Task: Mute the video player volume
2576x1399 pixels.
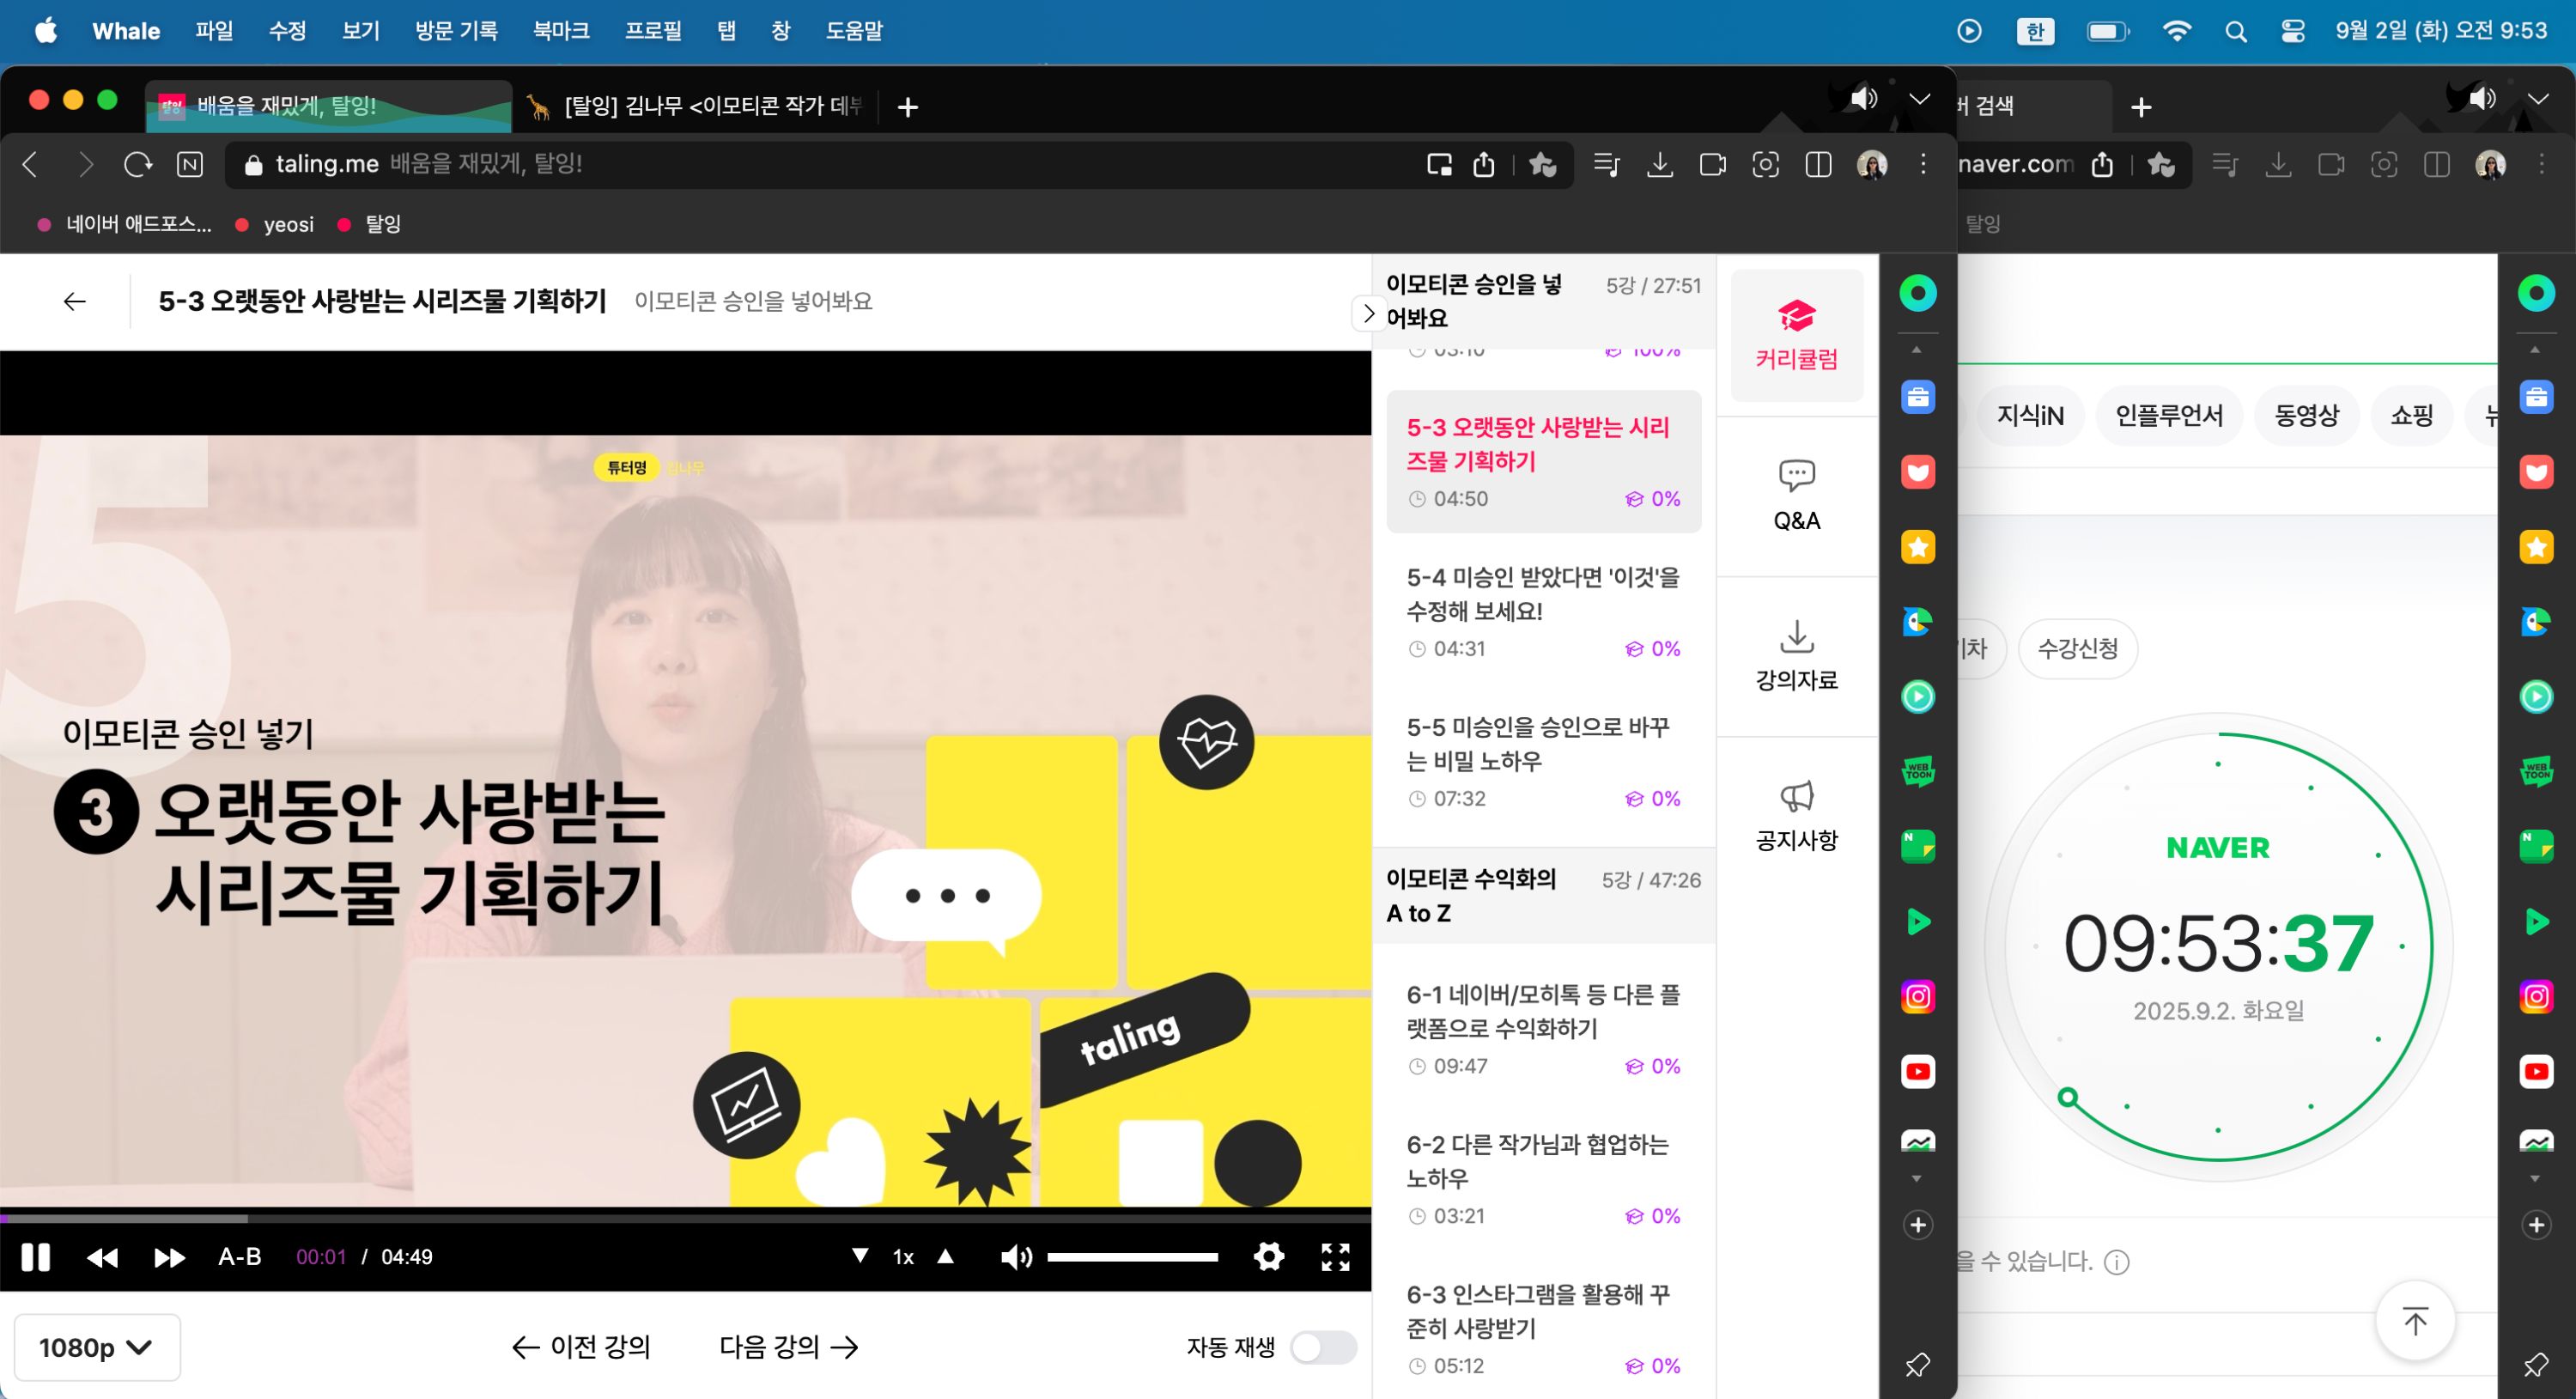Action: [x=1015, y=1257]
